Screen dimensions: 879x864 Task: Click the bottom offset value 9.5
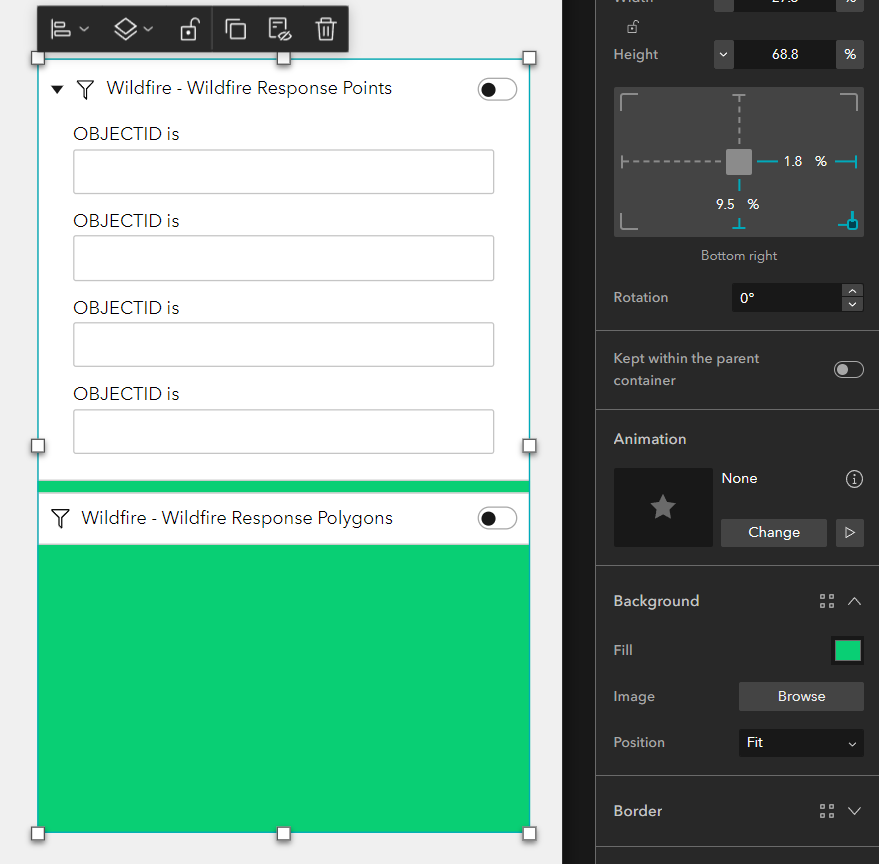pos(725,205)
